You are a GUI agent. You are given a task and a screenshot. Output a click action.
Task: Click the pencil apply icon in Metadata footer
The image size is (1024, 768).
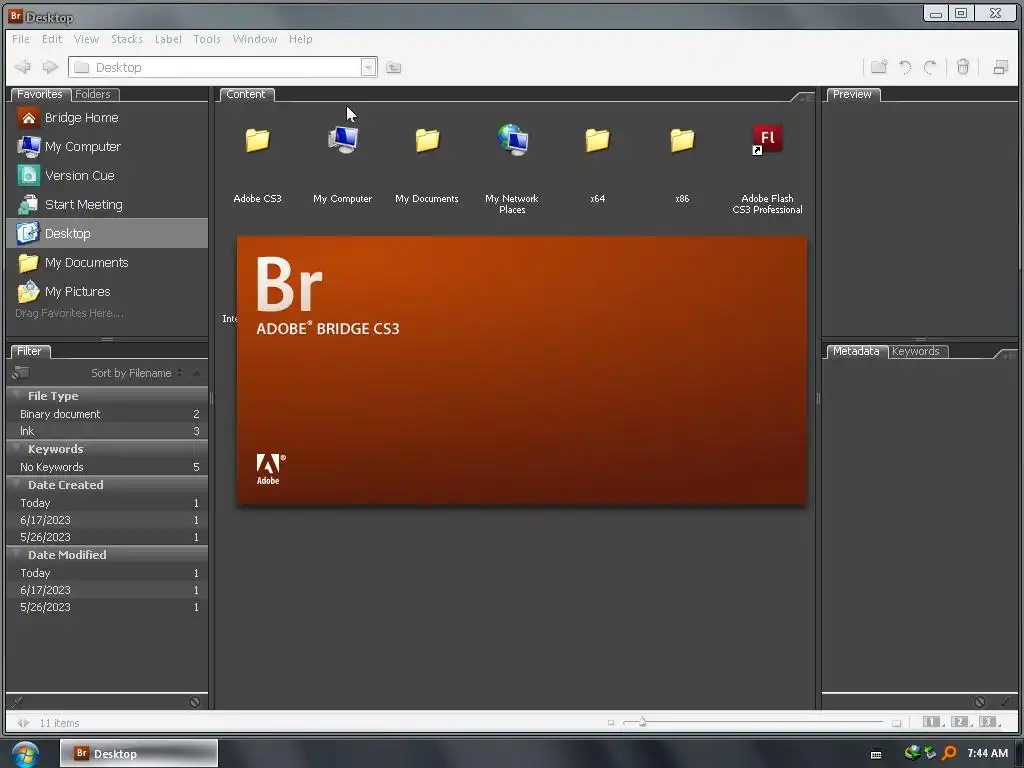click(x=1005, y=702)
